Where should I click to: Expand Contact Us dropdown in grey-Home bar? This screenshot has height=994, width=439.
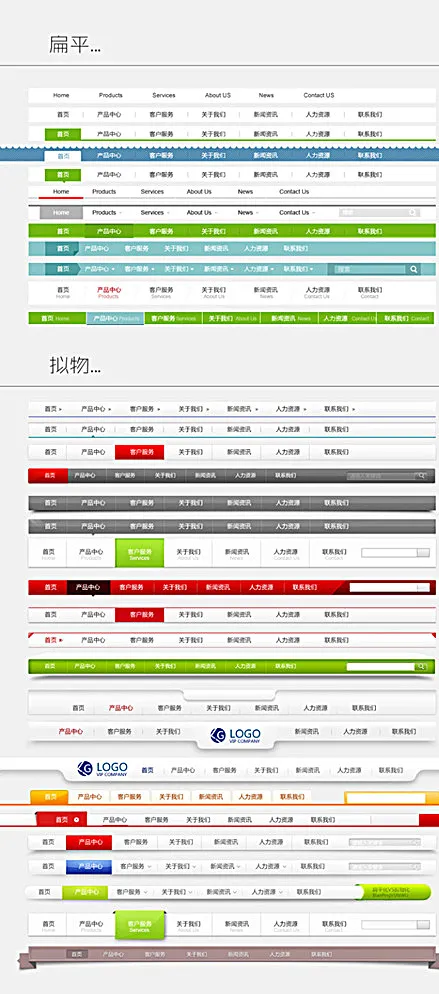click(296, 213)
